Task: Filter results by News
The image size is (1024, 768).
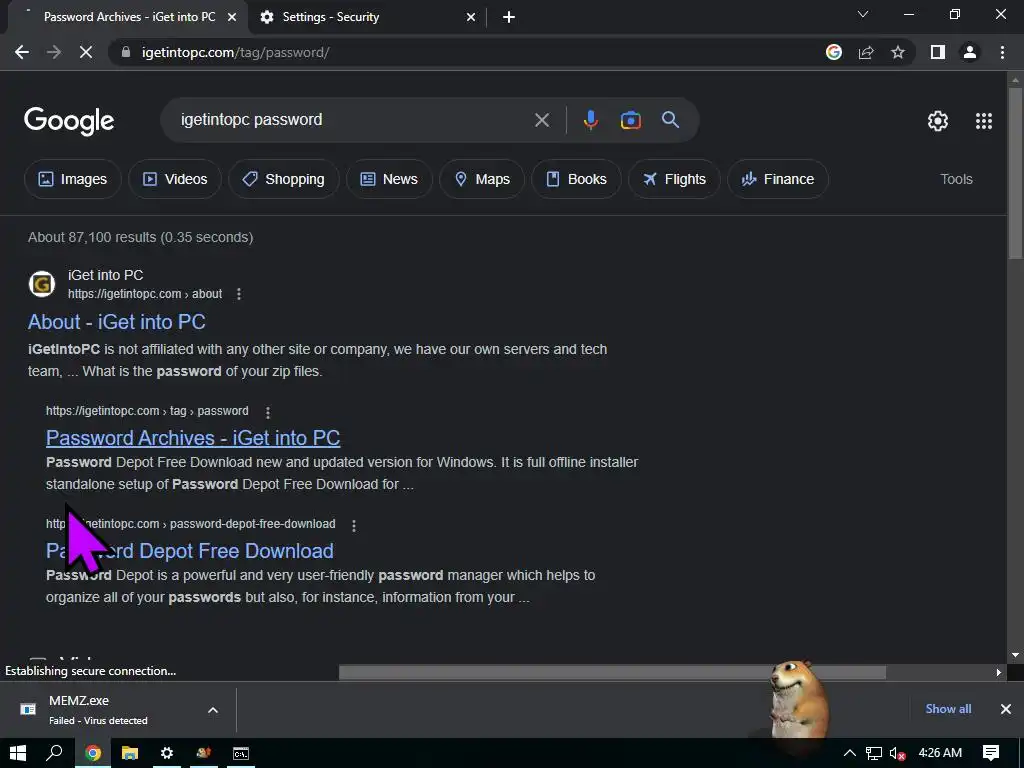Action: click(389, 179)
